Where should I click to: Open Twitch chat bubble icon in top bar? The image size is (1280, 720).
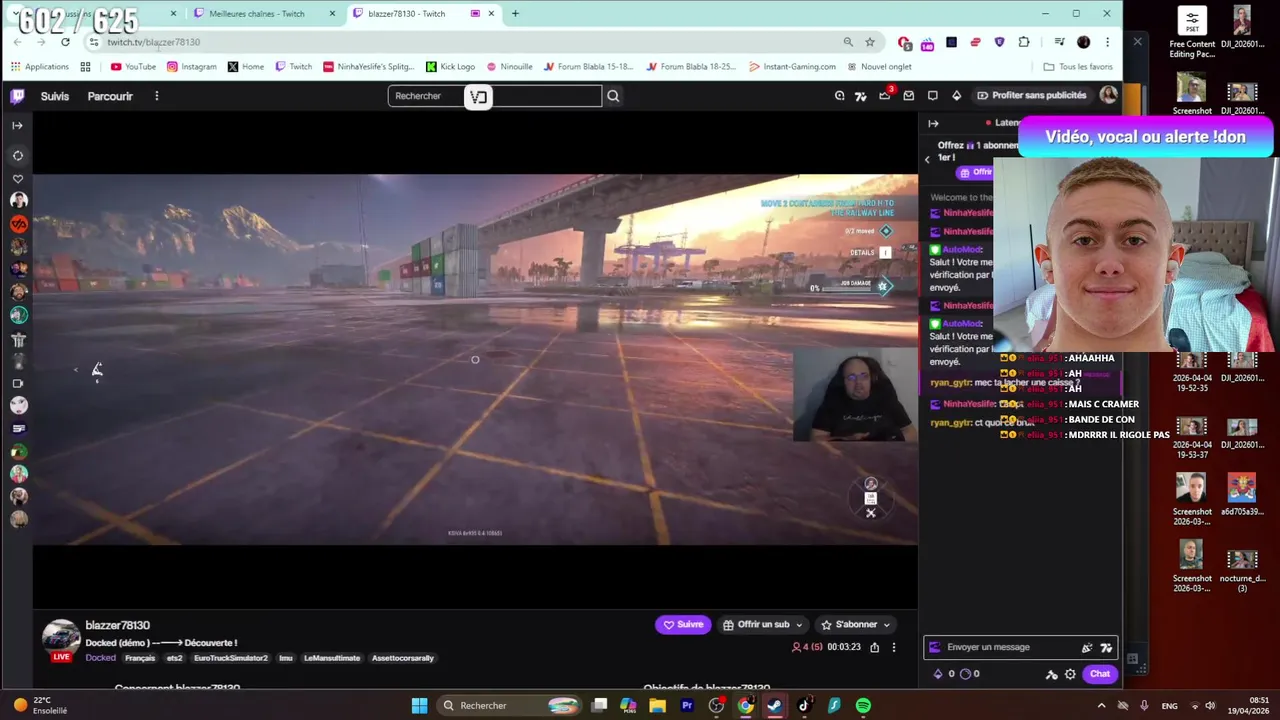point(932,96)
